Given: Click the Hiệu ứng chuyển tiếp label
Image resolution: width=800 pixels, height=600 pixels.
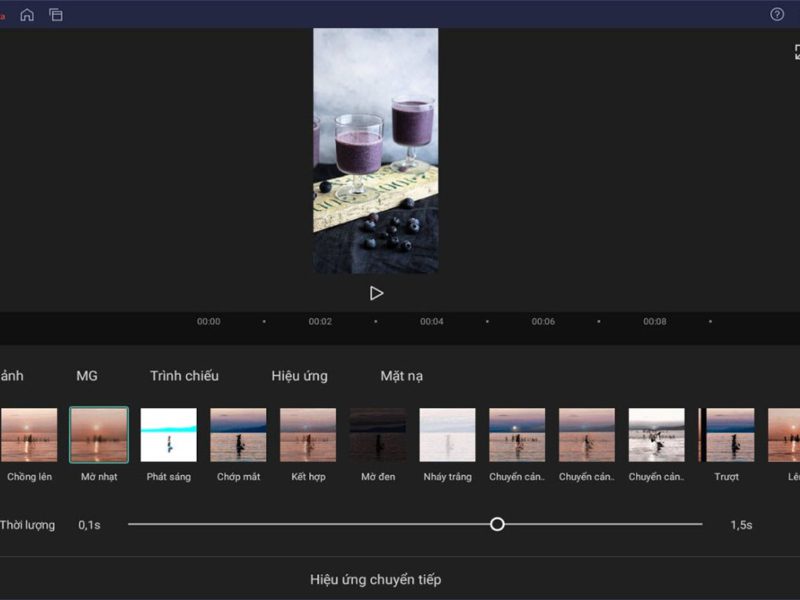Looking at the screenshot, I should pyautogui.click(x=375, y=580).
